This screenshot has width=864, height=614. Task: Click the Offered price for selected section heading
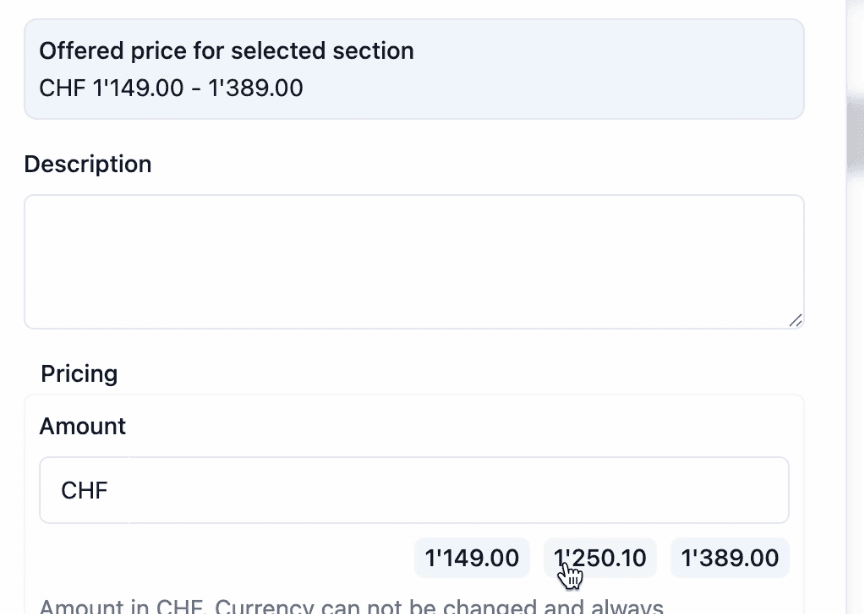[226, 51]
